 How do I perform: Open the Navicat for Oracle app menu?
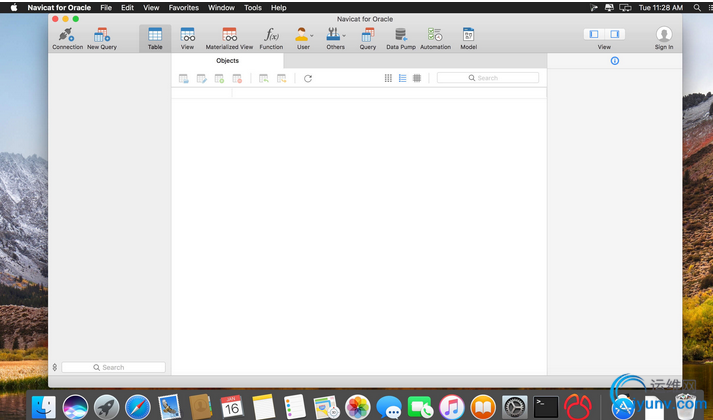(59, 7)
